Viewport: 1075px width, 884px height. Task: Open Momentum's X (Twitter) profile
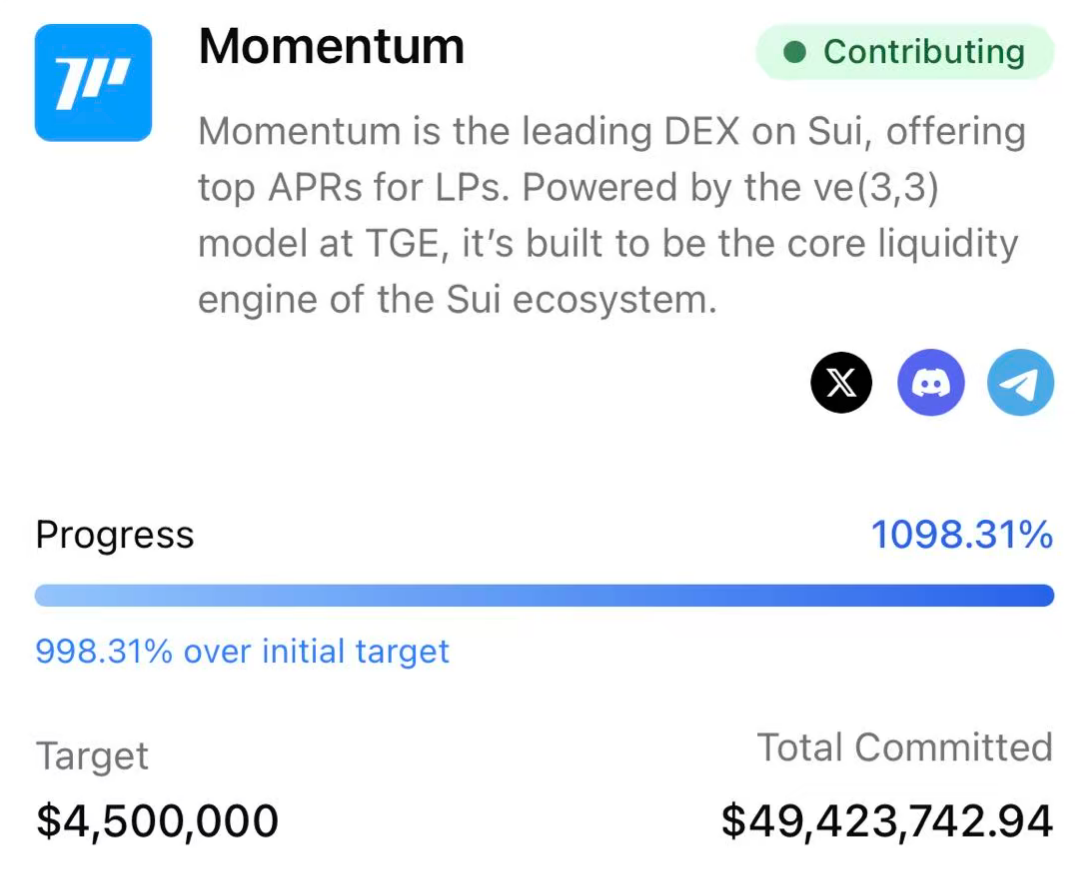[841, 383]
